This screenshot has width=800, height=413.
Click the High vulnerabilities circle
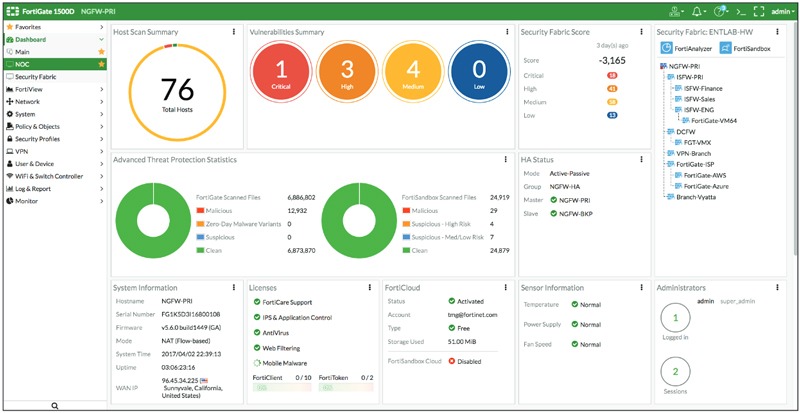click(347, 72)
